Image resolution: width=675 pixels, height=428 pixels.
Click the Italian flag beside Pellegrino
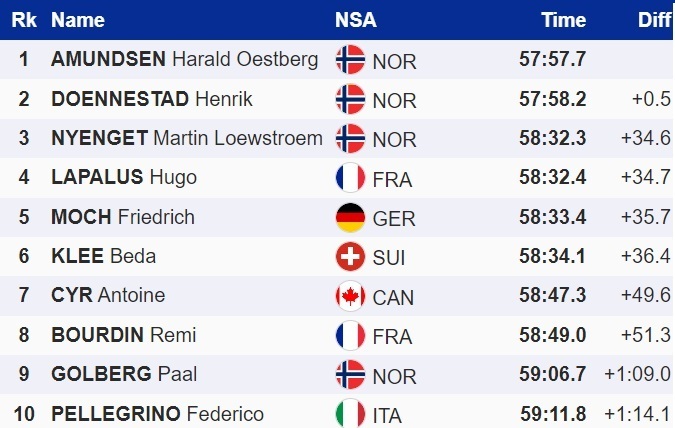click(350, 413)
